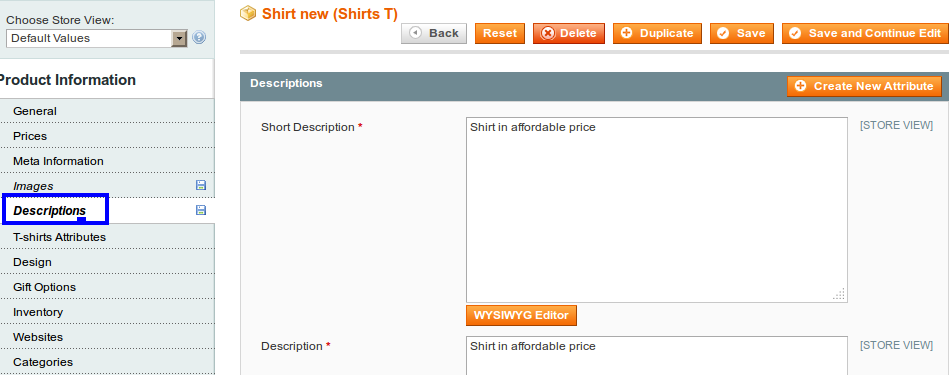Click Save and Continue Edit

(x=865, y=33)
